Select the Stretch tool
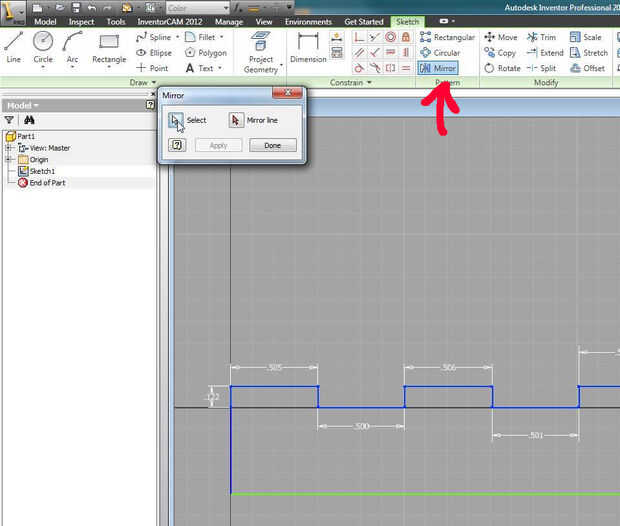The image size is (620, 526). [588, 53]
